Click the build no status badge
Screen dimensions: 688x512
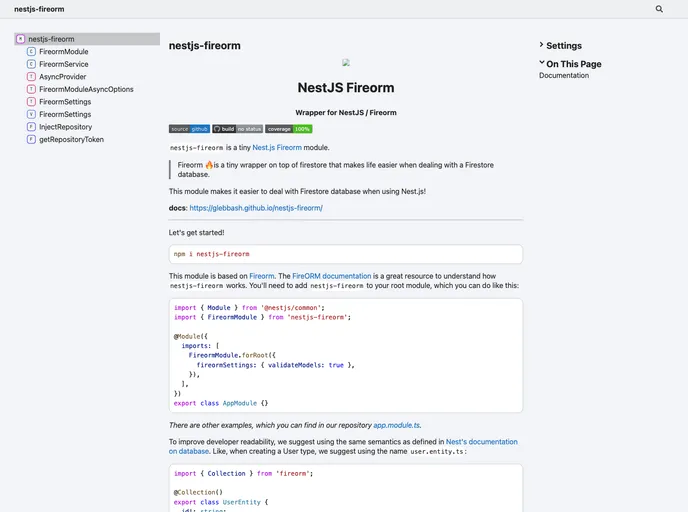coord(237,129)
